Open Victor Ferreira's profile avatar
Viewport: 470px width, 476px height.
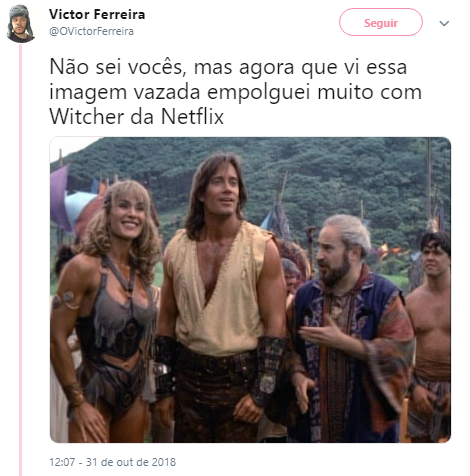pos(21,23)
